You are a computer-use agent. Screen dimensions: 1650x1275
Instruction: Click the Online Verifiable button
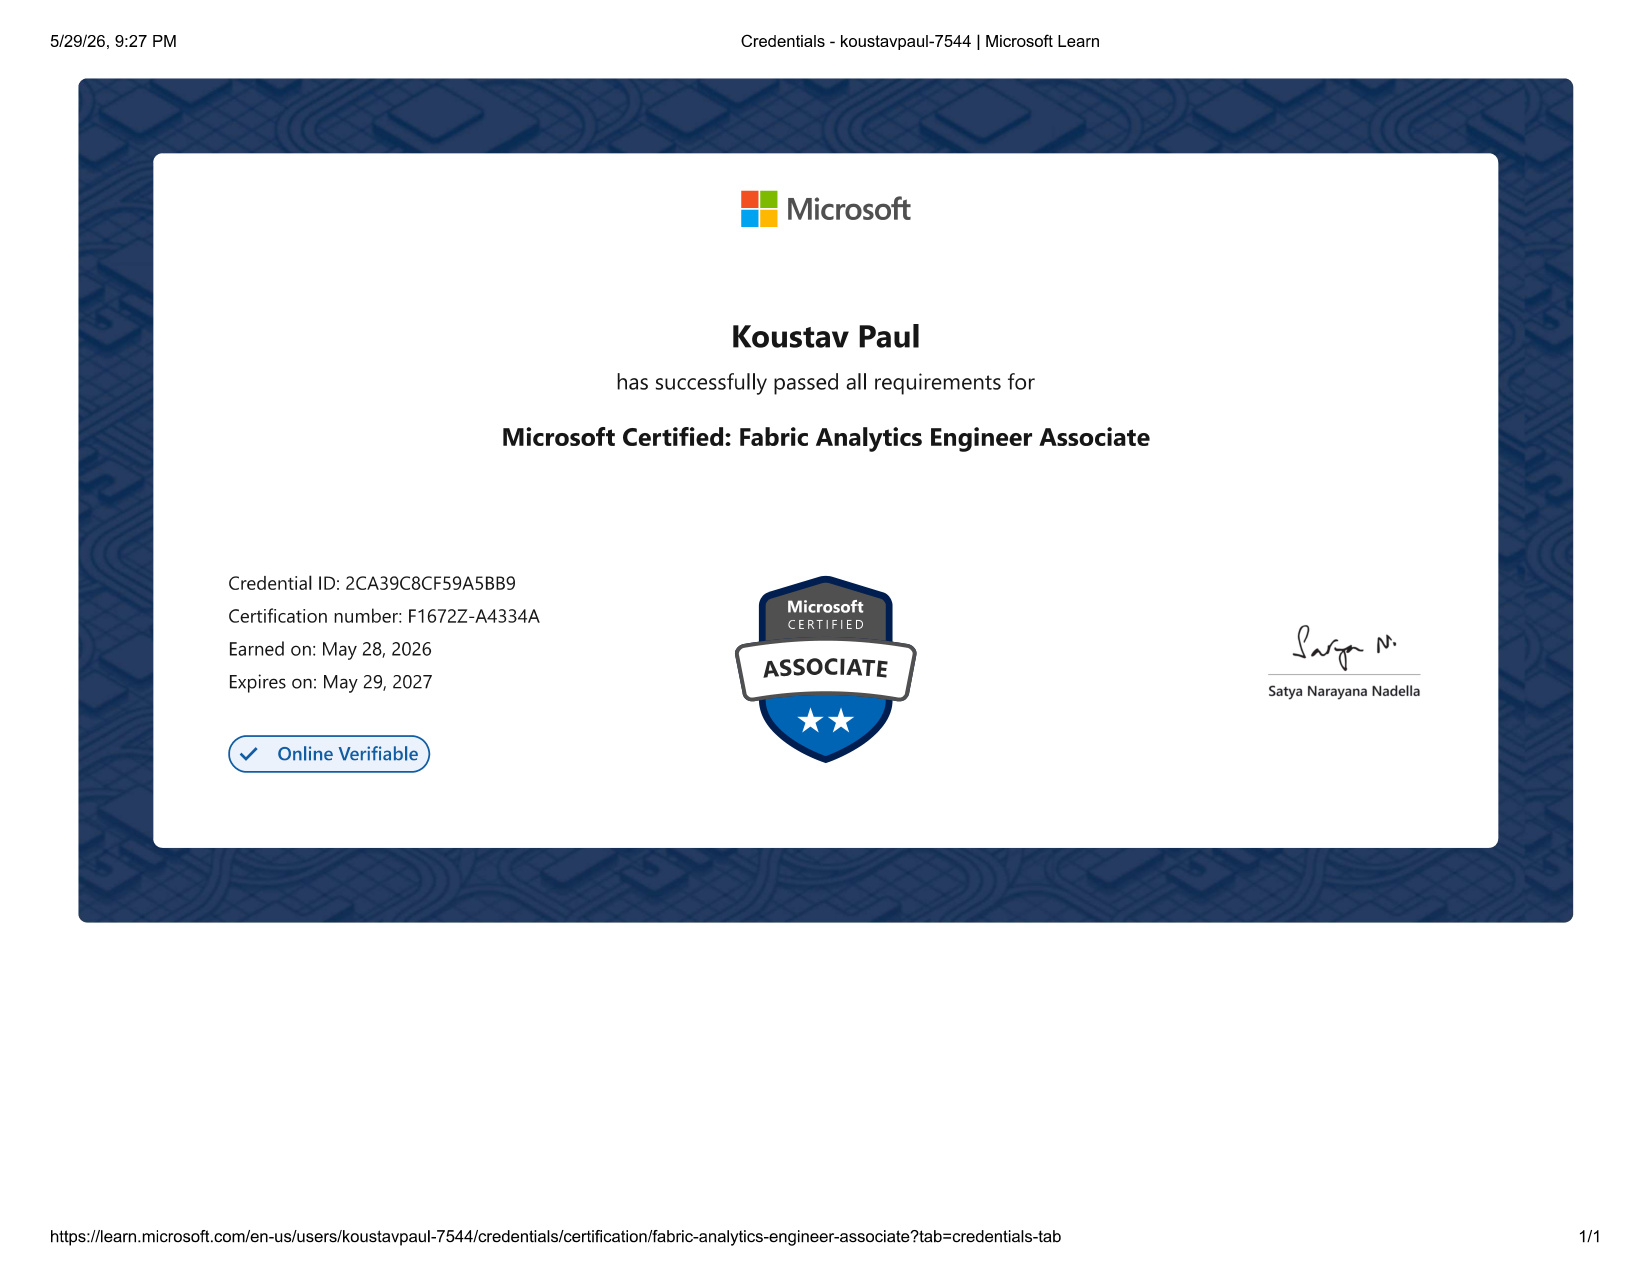point(329,754)
